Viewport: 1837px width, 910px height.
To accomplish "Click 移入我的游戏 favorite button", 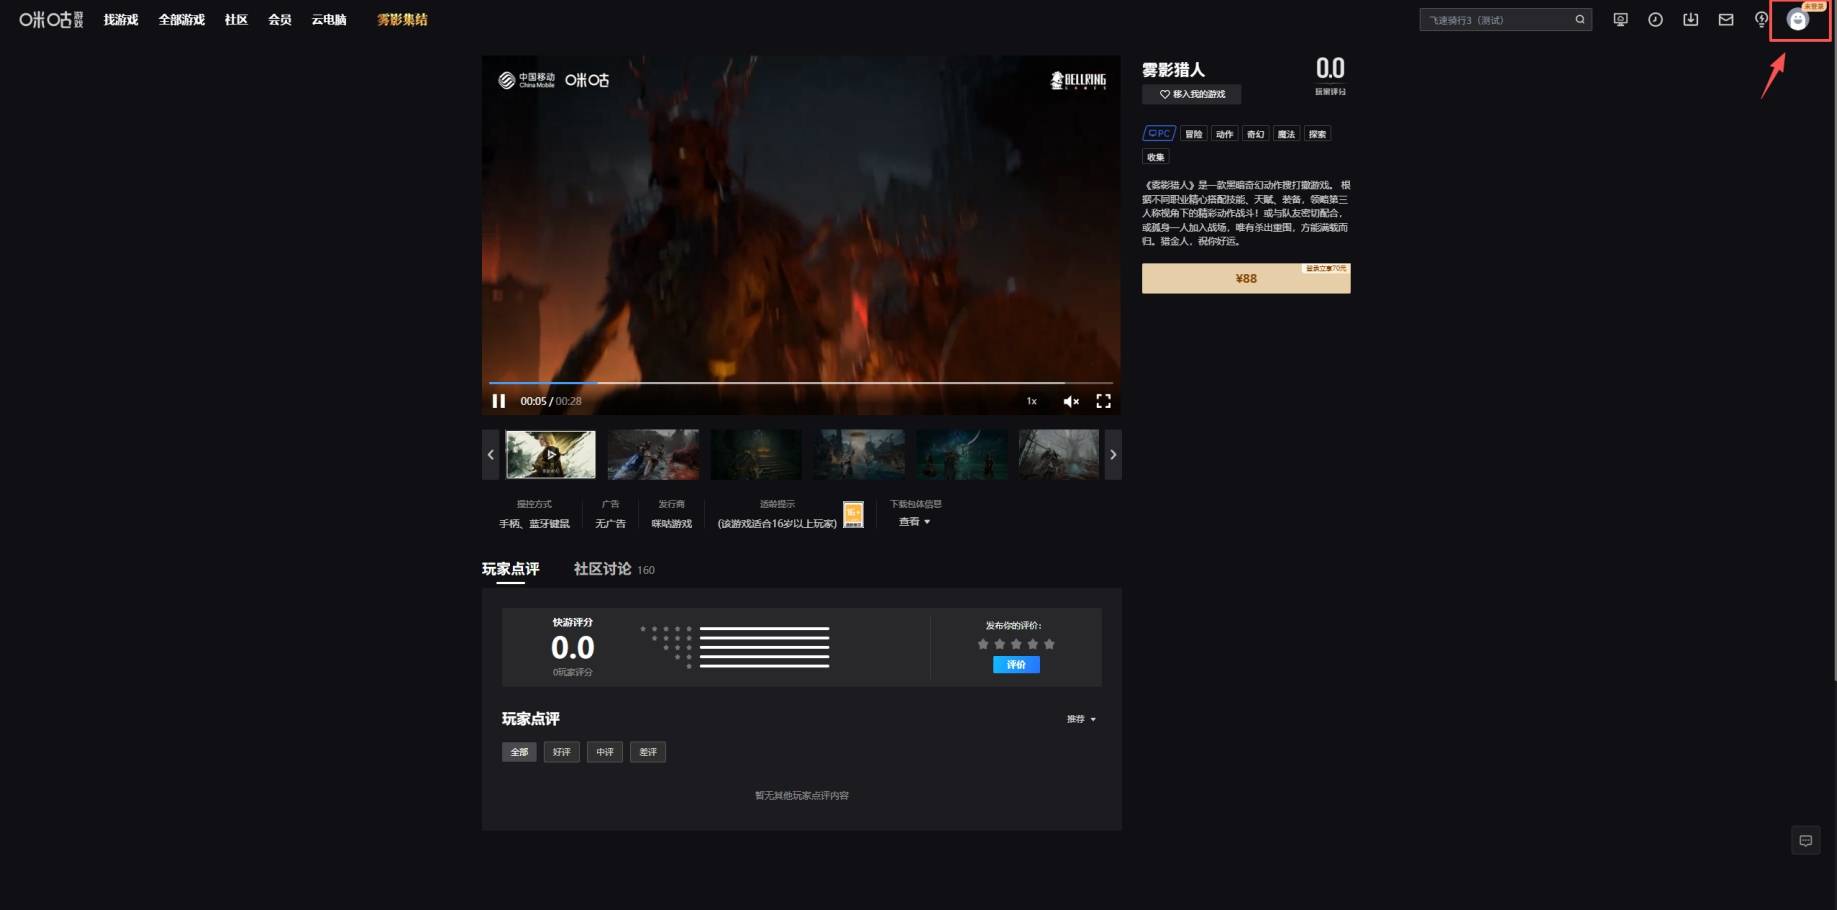I will point(1192,94).
